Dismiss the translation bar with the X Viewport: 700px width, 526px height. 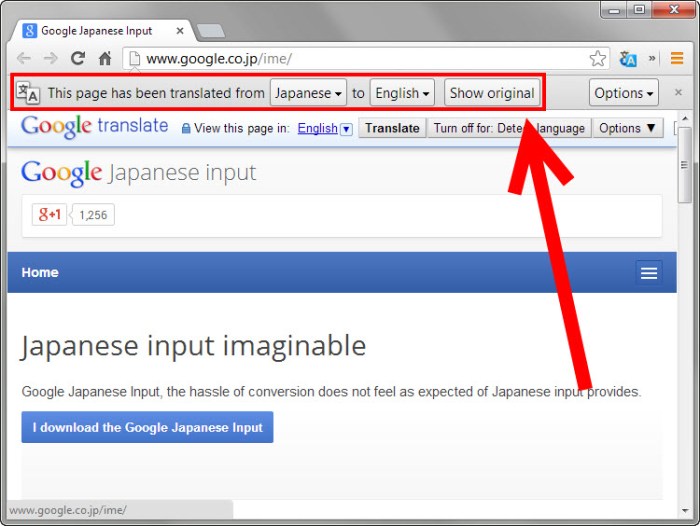[678, 93]
